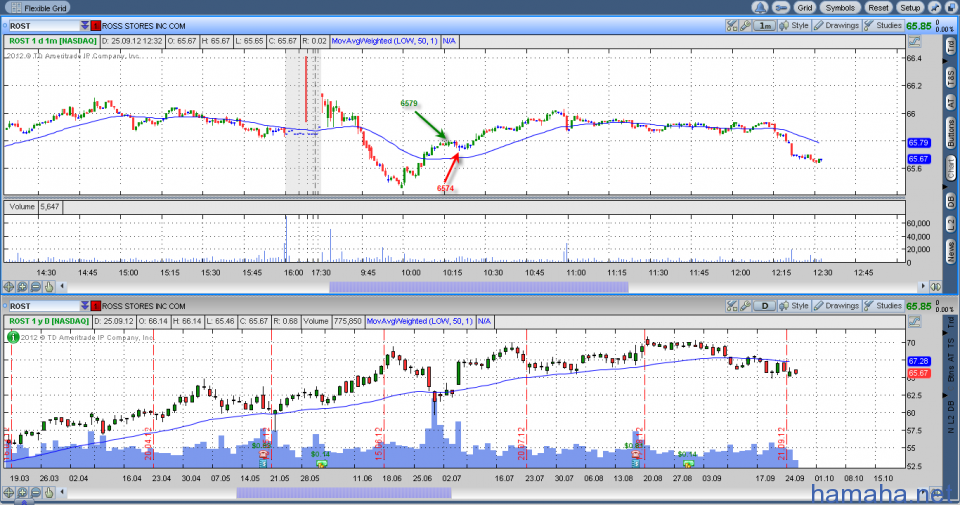
Task: Open the DB side tab of upper chart
Action: click(x=951, y=200)
